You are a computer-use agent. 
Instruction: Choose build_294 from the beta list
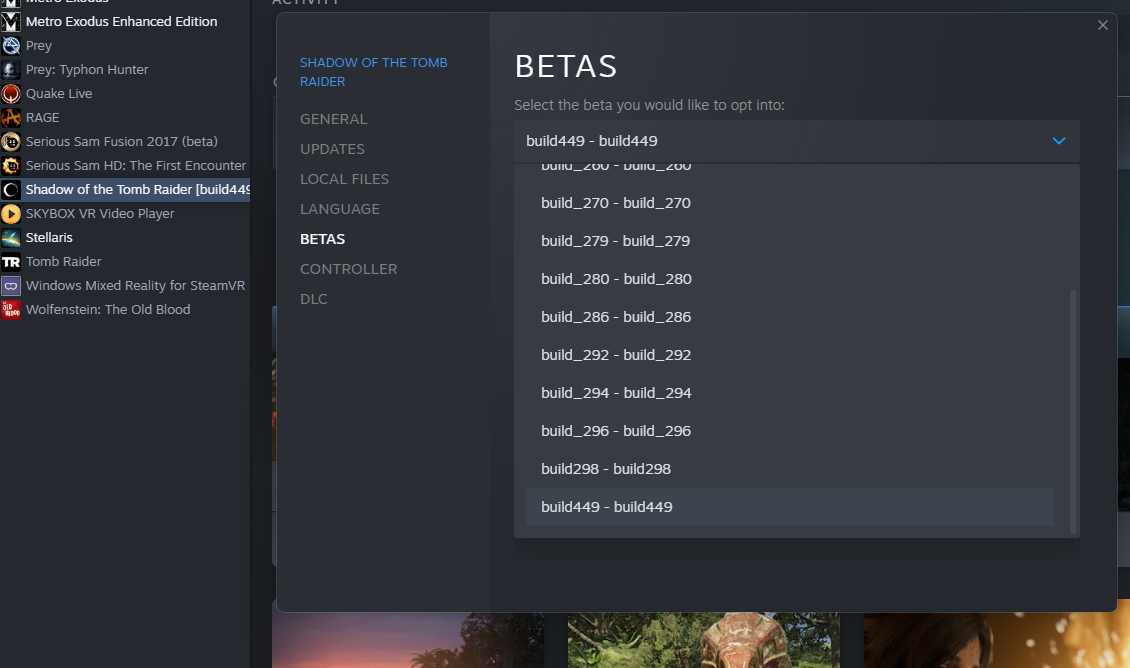[x=790, y=393]
